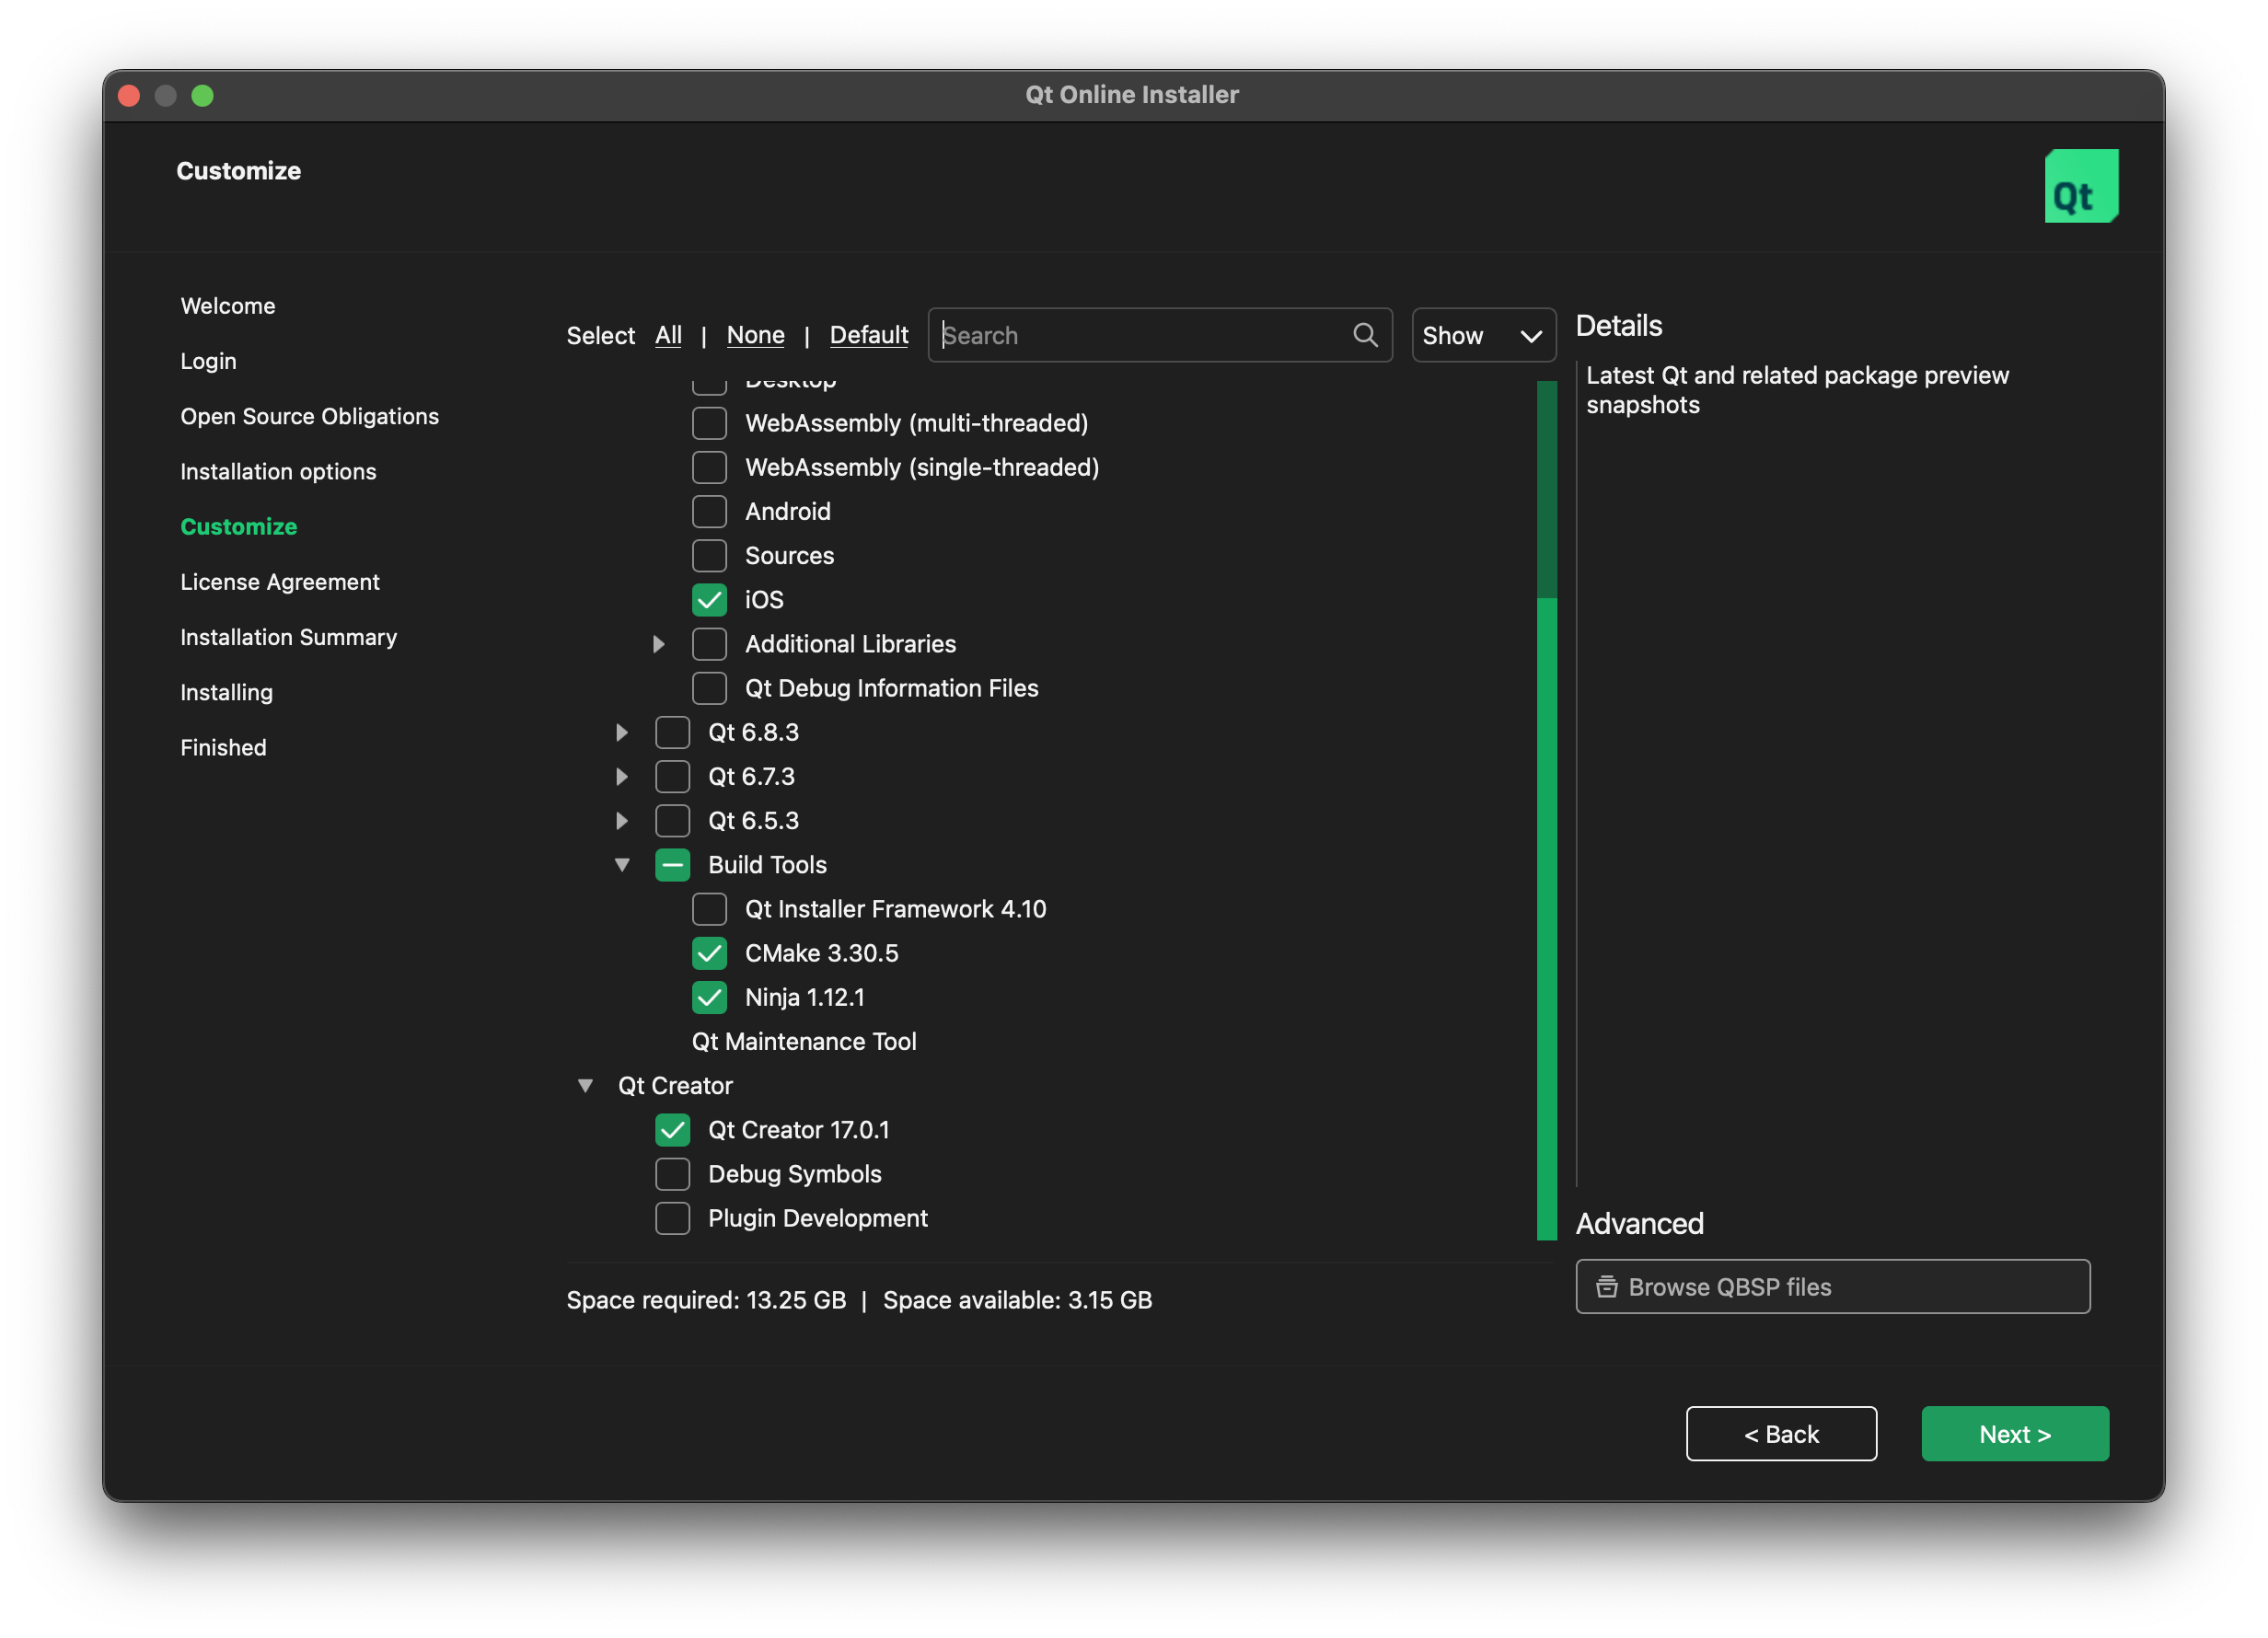The height and width of the screenshot is (1638, 2268).
Task: Expand the Additional Libraries tree node
Action: 658,644
